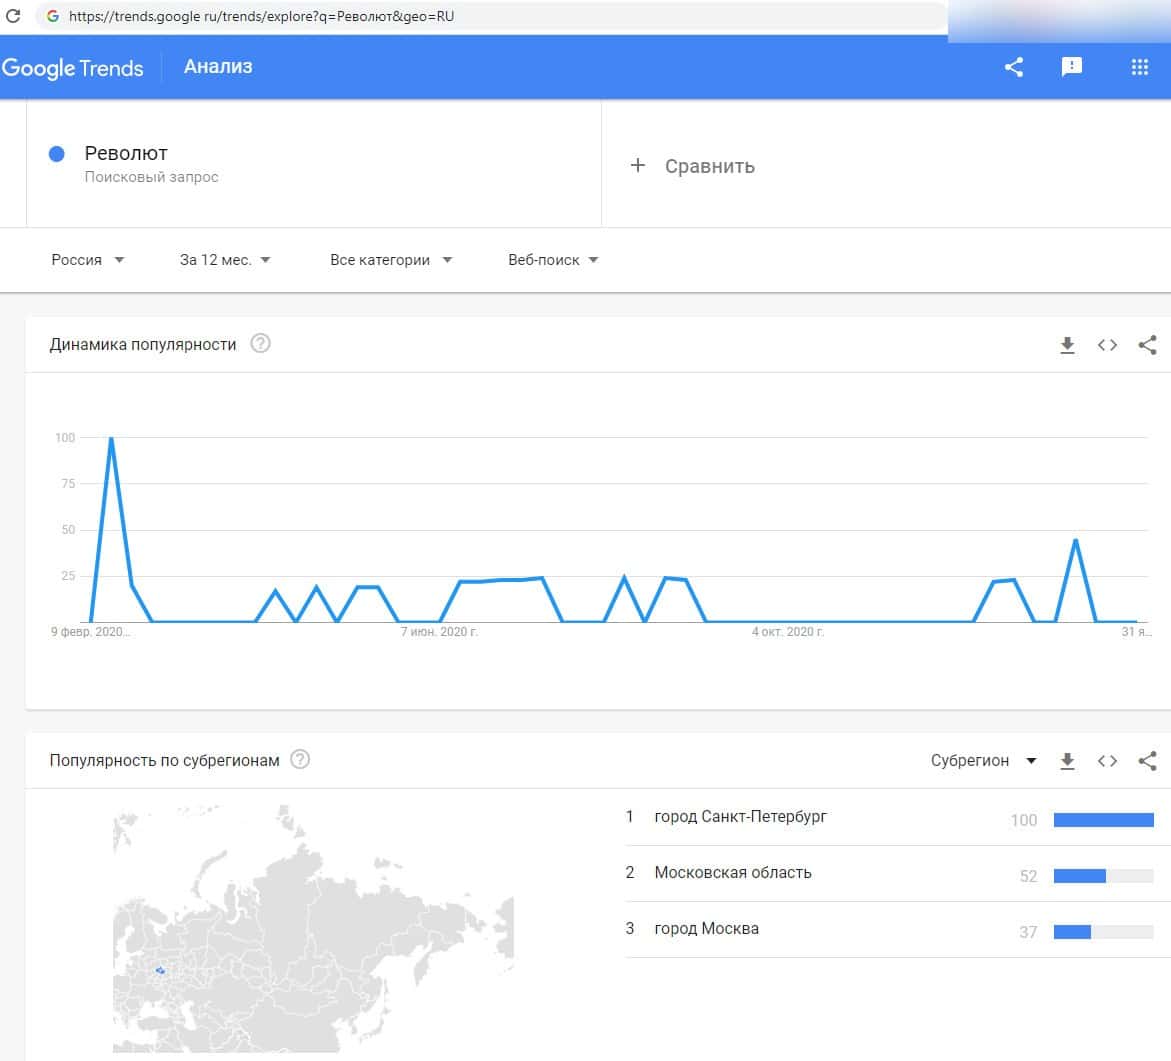1171x1061 pixels.
Task: Share the subregion popularity panel
Action: click(1147, 761)
